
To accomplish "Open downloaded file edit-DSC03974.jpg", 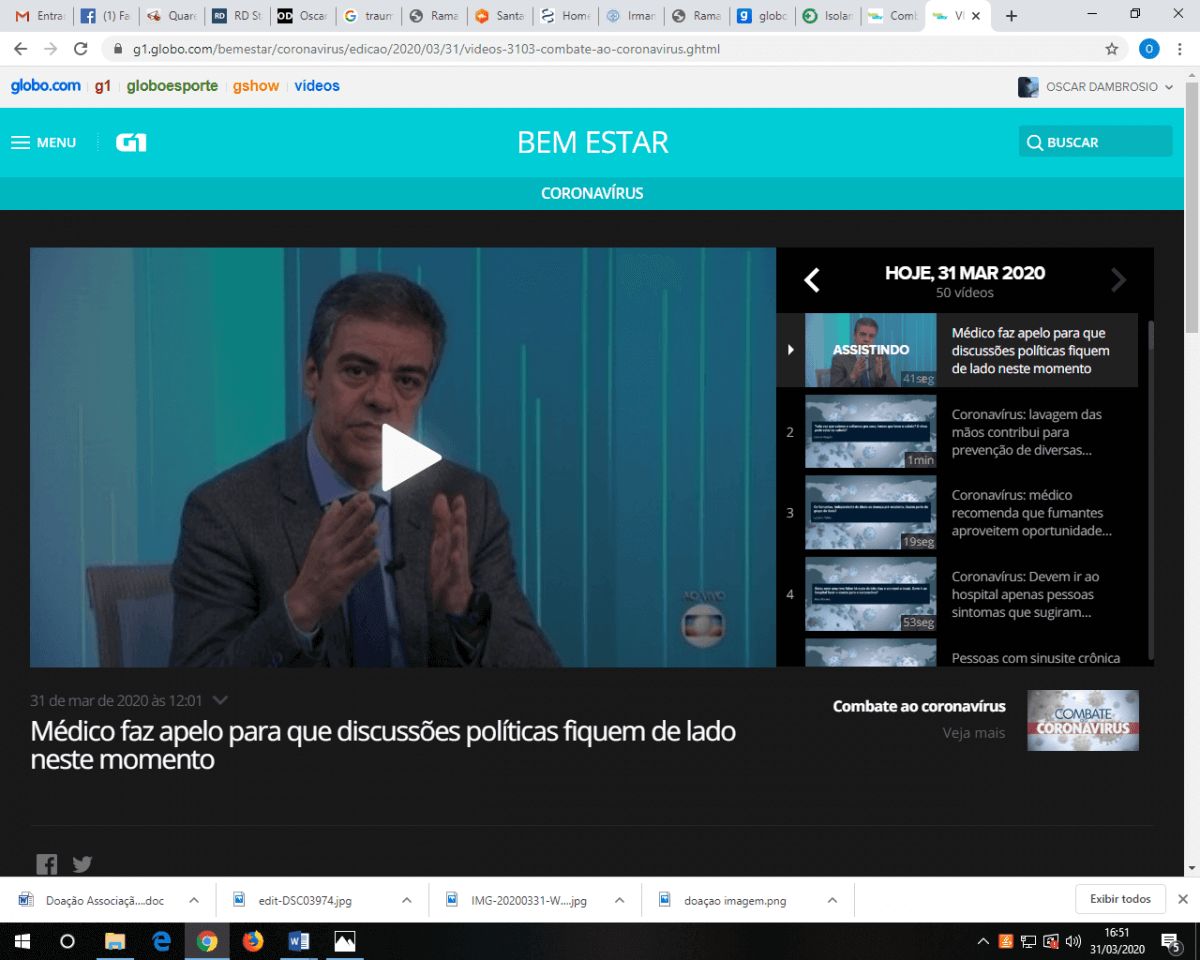I will coord(304,900).
